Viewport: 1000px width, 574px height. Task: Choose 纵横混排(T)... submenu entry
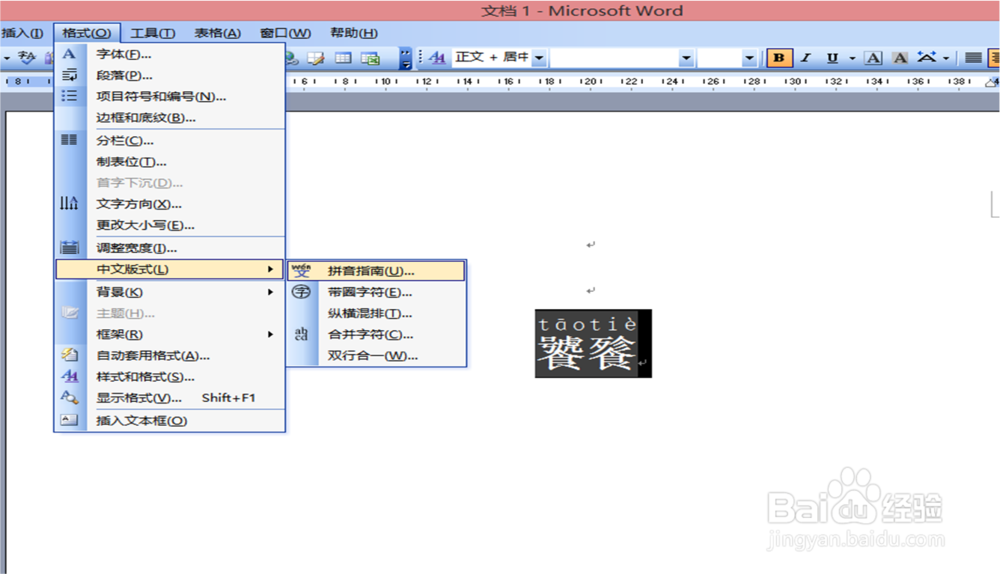click(376, 313)
